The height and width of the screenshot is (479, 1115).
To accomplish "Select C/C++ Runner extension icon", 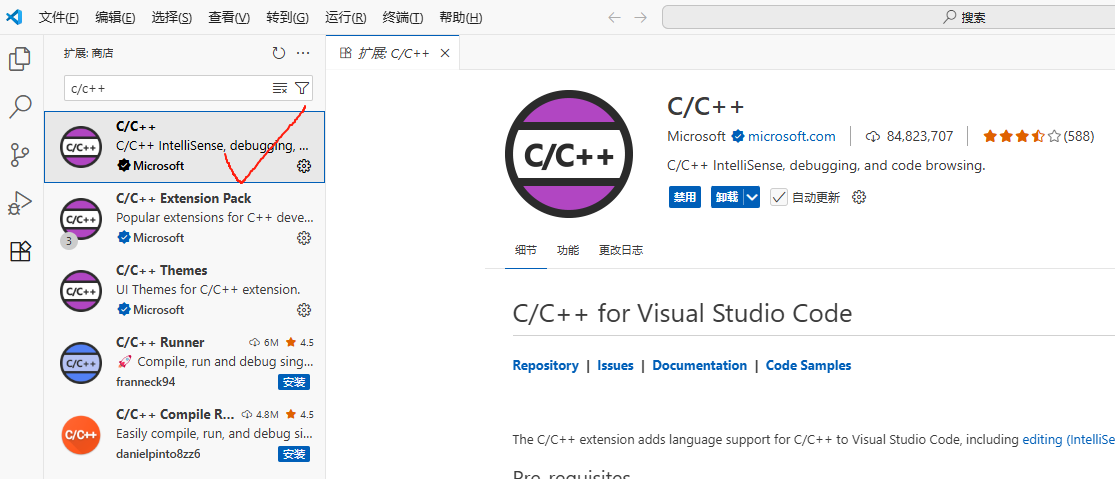I will click(x=81, y=362).
